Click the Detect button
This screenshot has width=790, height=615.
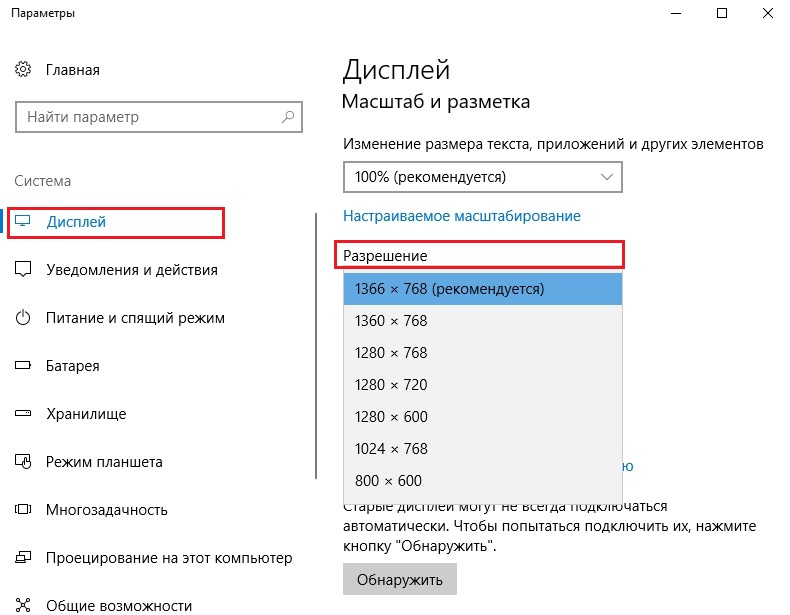coord(400,579)
